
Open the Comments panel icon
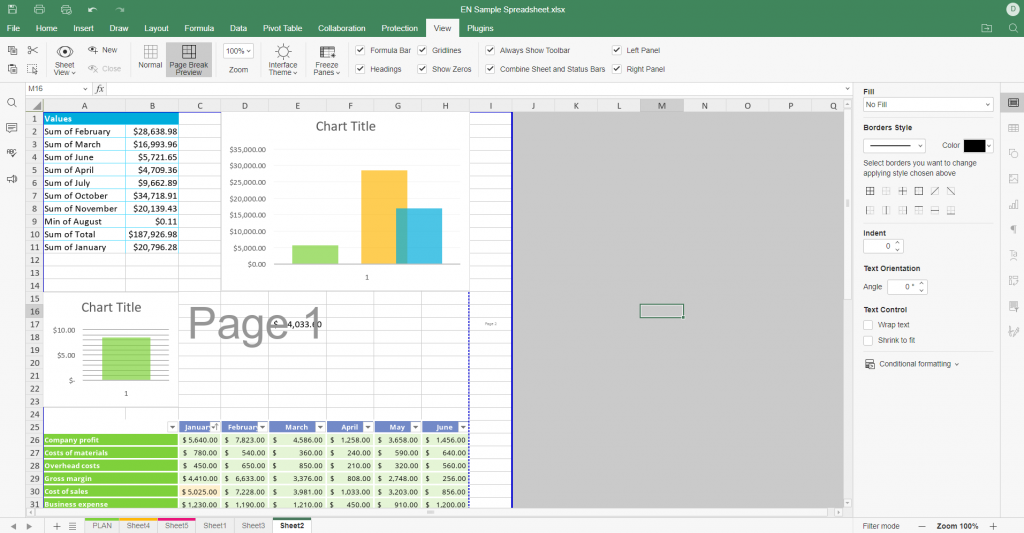pos(12,128)
